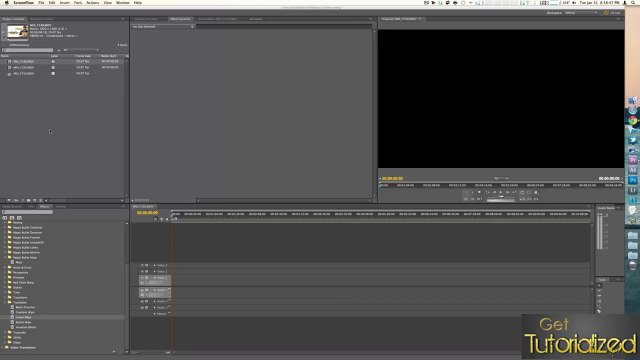Step forward one frame in Program monitor
The width and height of the screenshot is (640, 360).
[507, 192]
